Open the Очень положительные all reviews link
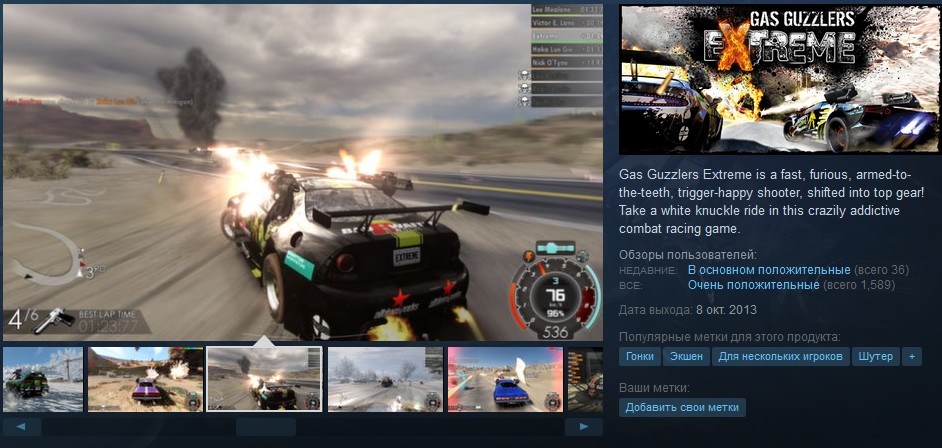 (x=753, y=285)
